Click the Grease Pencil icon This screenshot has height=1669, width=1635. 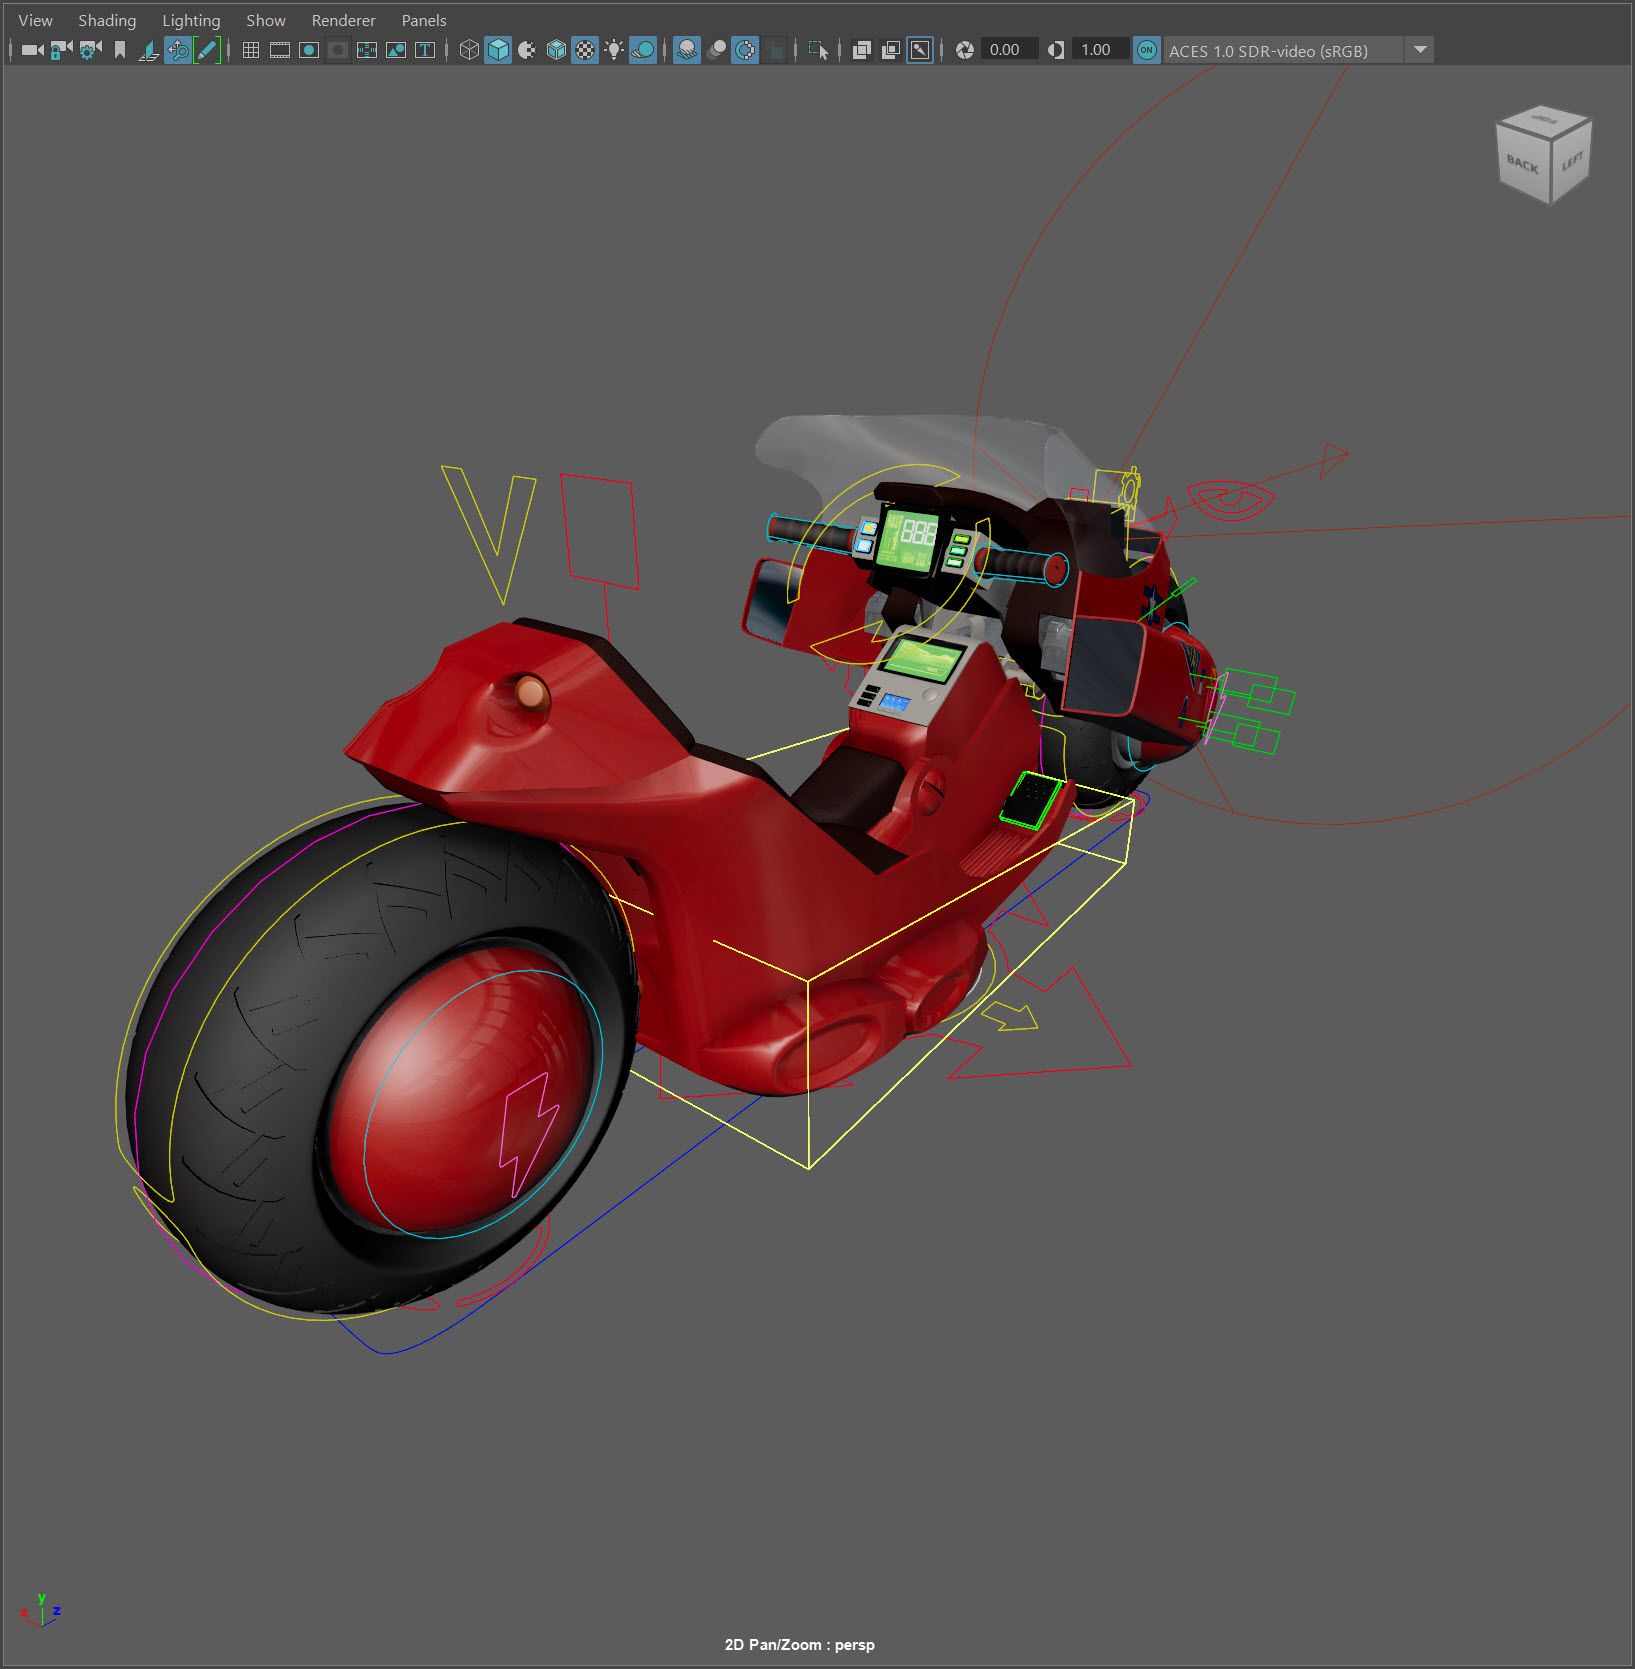click(x=207, y=50)
